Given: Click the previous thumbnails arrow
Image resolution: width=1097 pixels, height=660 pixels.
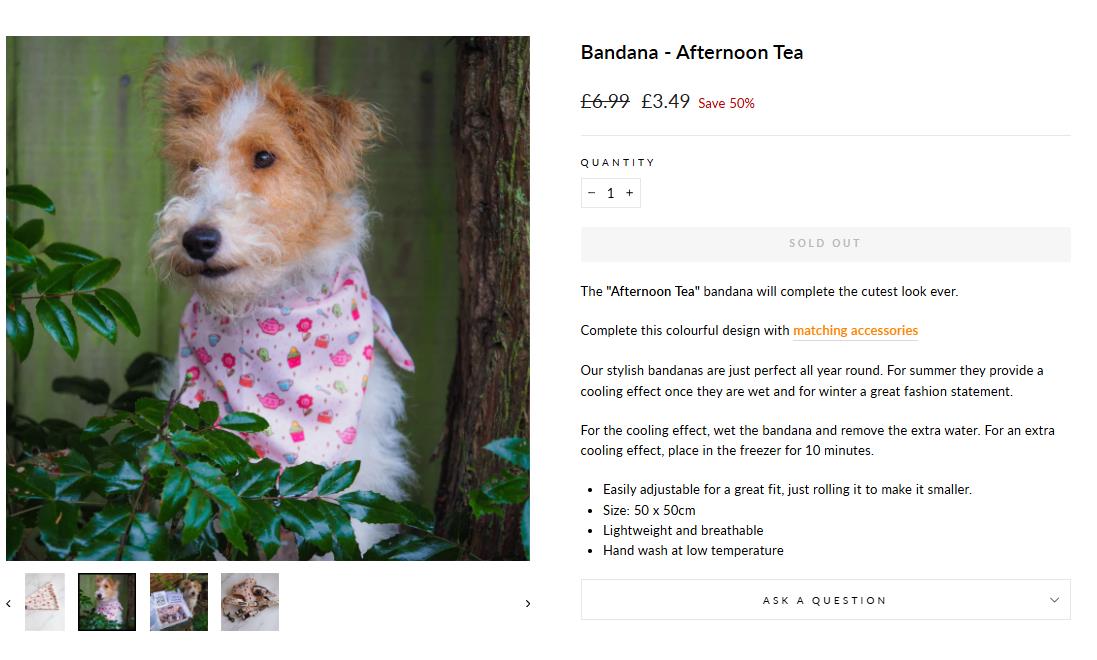Looking at the screenshot, I should [9, 603].
